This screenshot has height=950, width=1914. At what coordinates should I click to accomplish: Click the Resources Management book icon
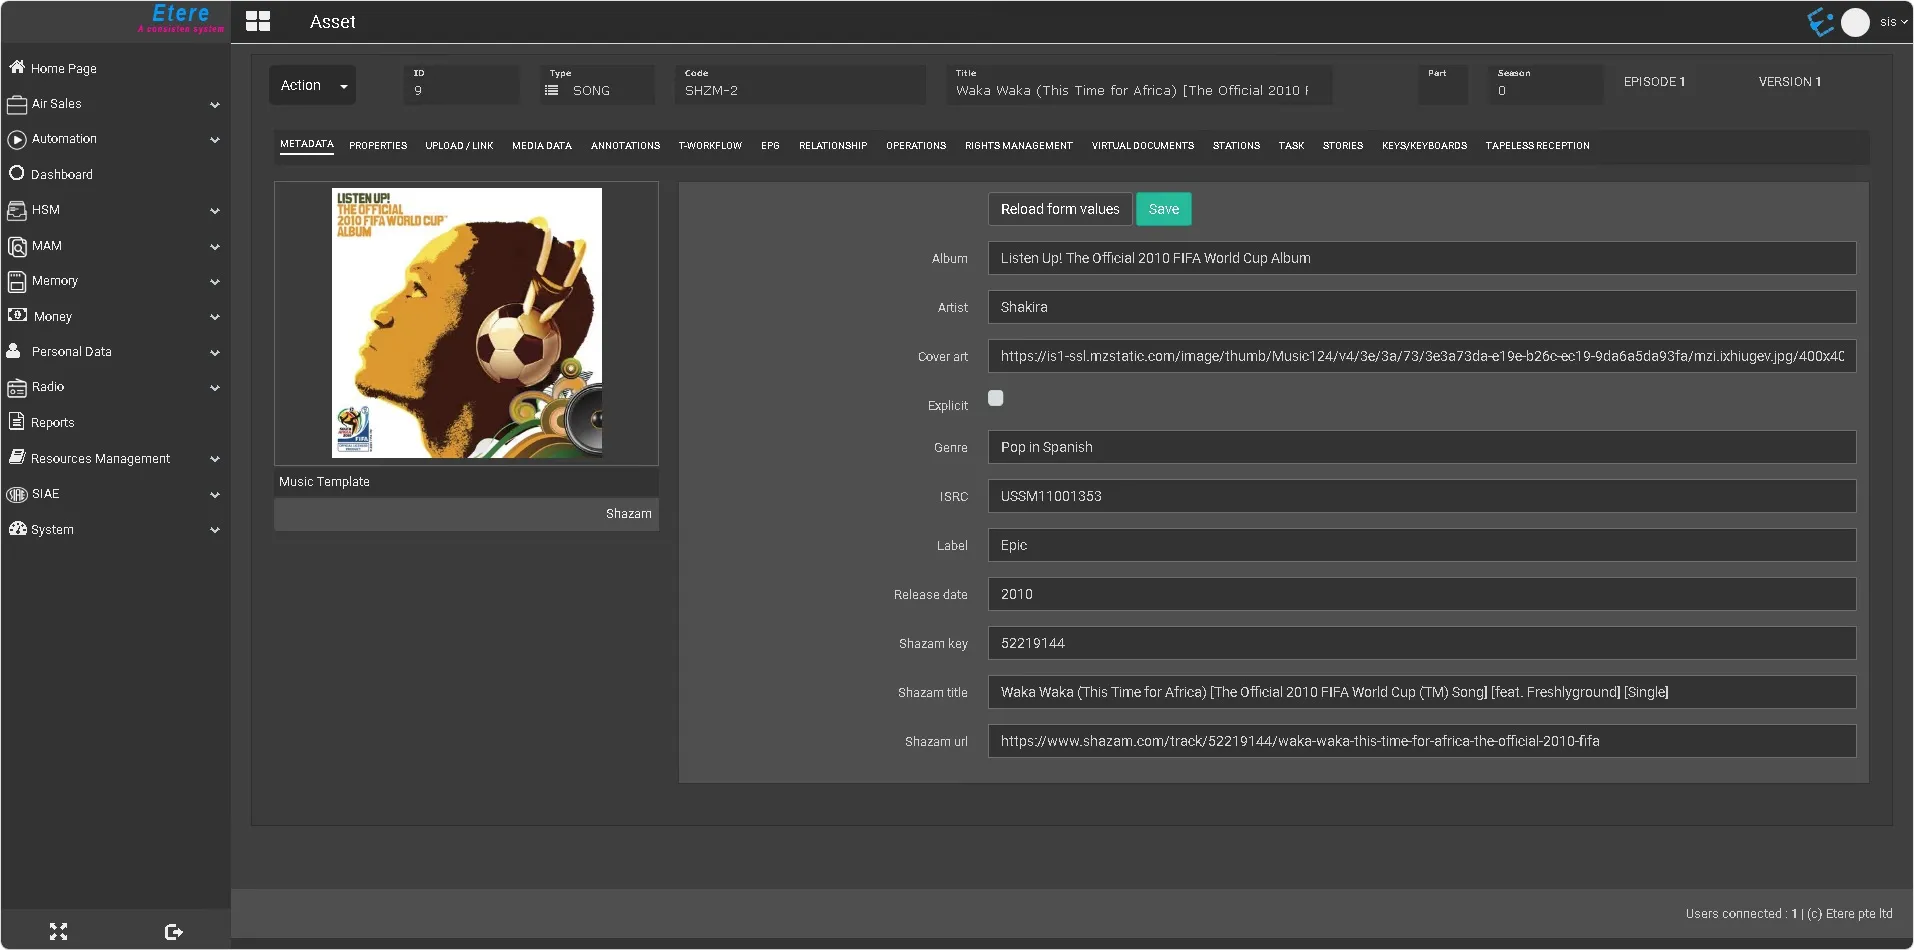point(17,457)
